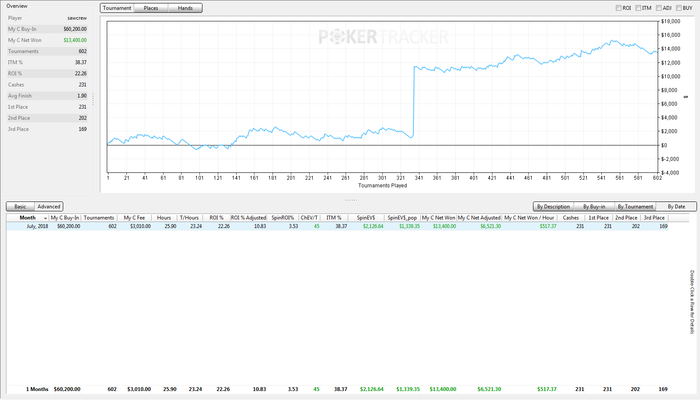
Task: Group report By Description
Action: [553, 206]
